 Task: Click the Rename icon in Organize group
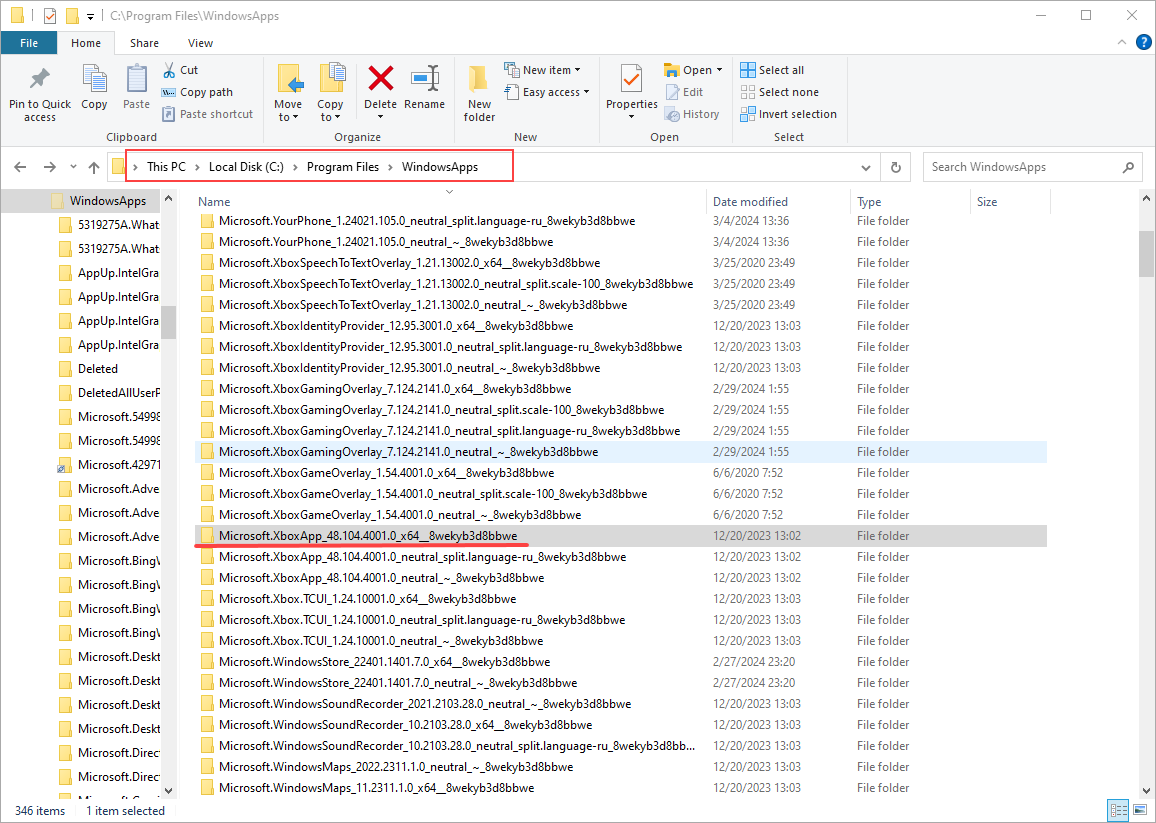[425, 80]
